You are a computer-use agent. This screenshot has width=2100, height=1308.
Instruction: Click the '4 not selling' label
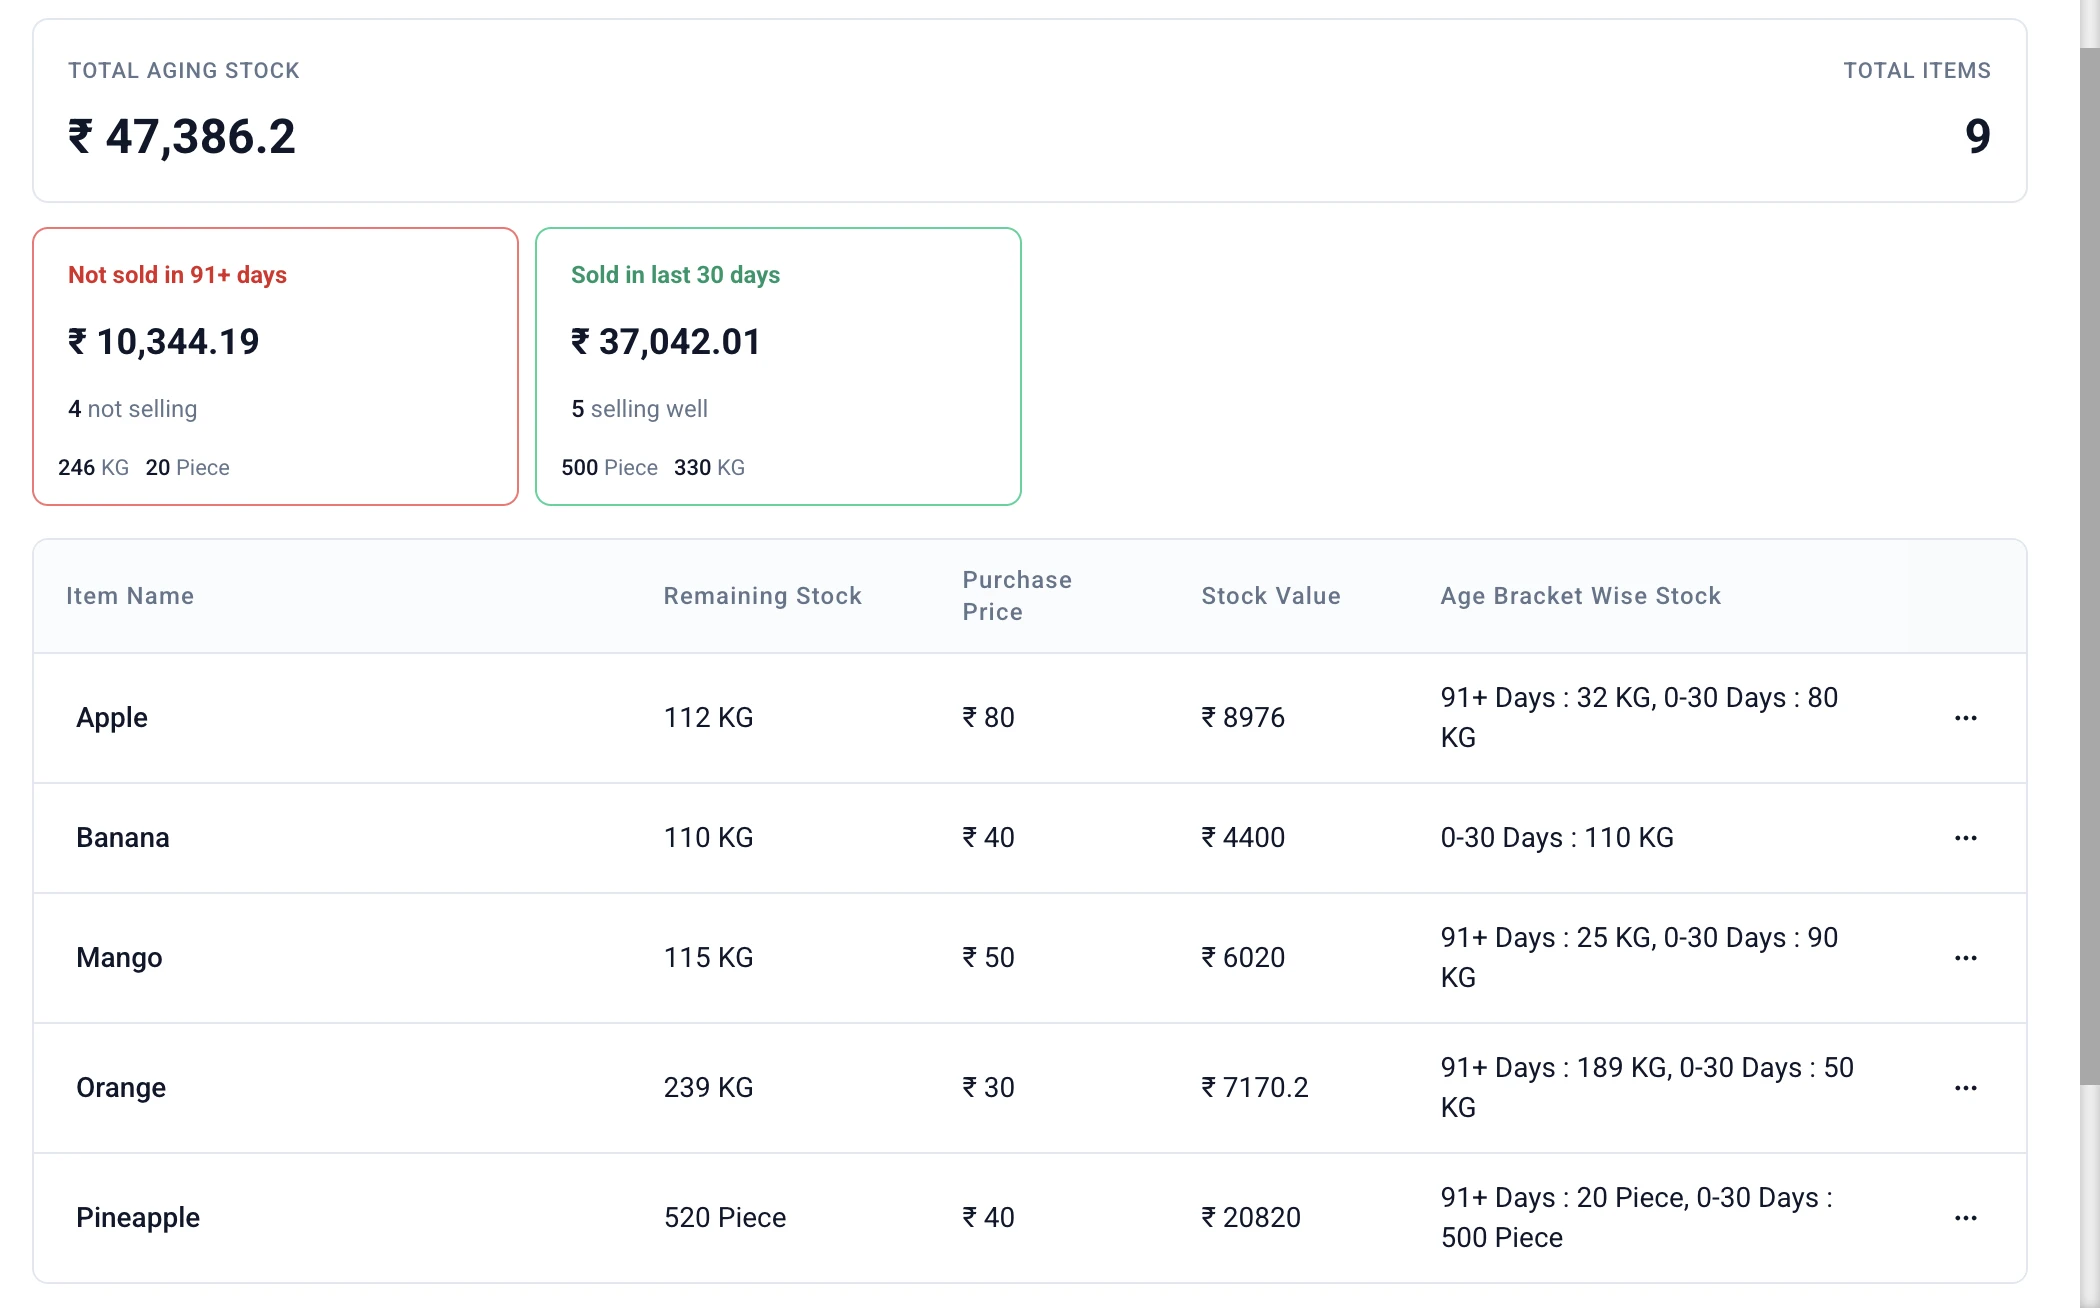tap(132, 409)
